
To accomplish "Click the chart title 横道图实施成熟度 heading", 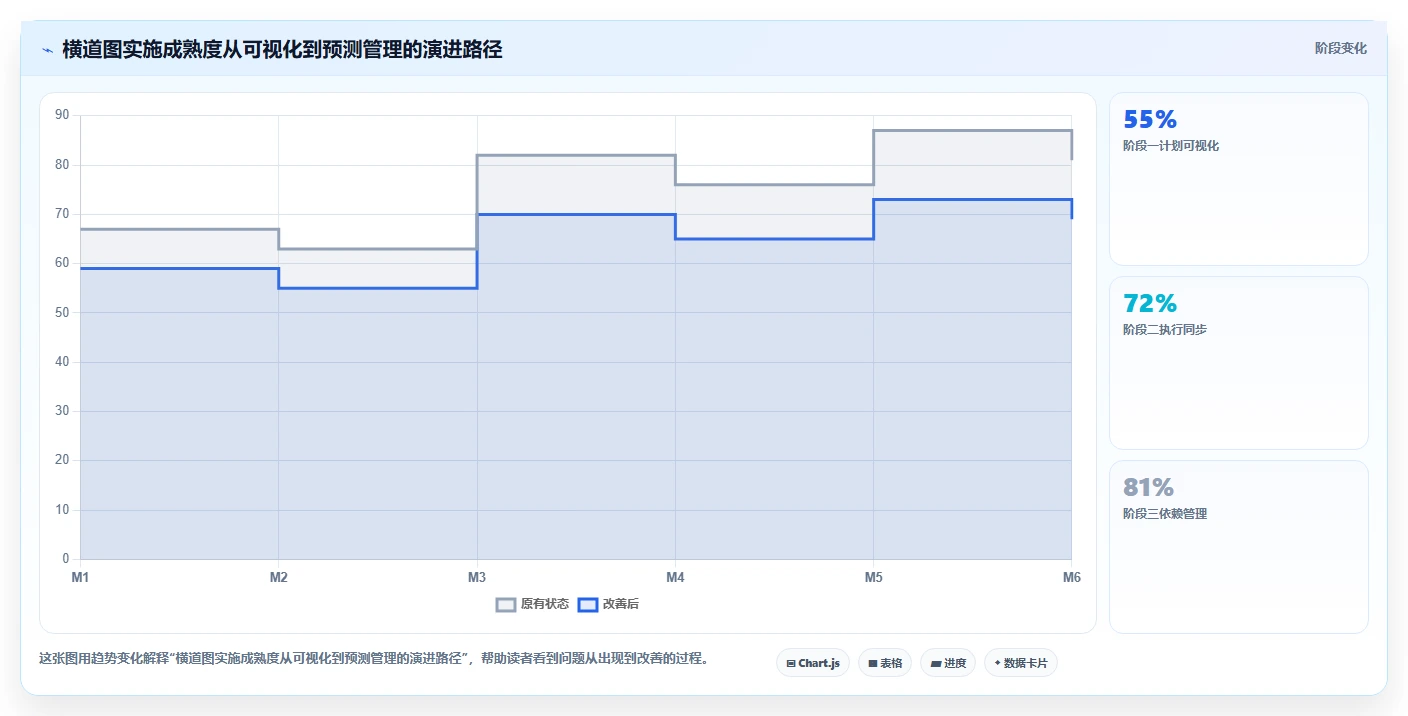I will [282, 49].
